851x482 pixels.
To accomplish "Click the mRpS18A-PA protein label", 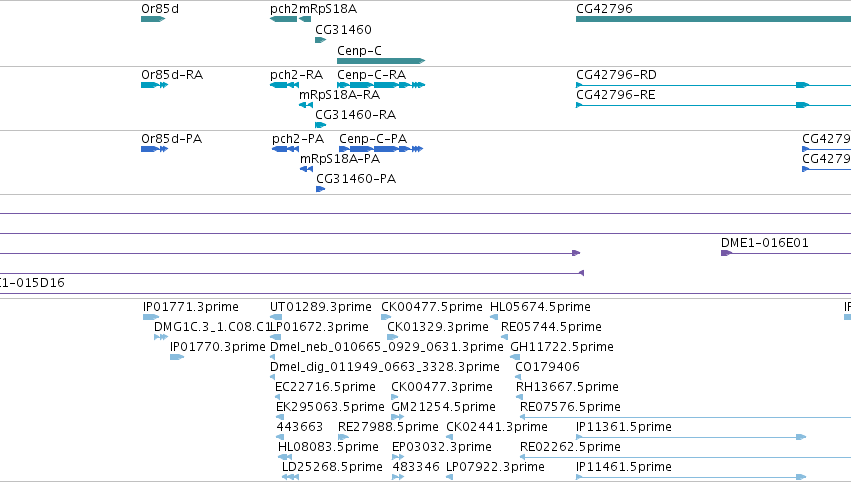I will click(340, 159).
